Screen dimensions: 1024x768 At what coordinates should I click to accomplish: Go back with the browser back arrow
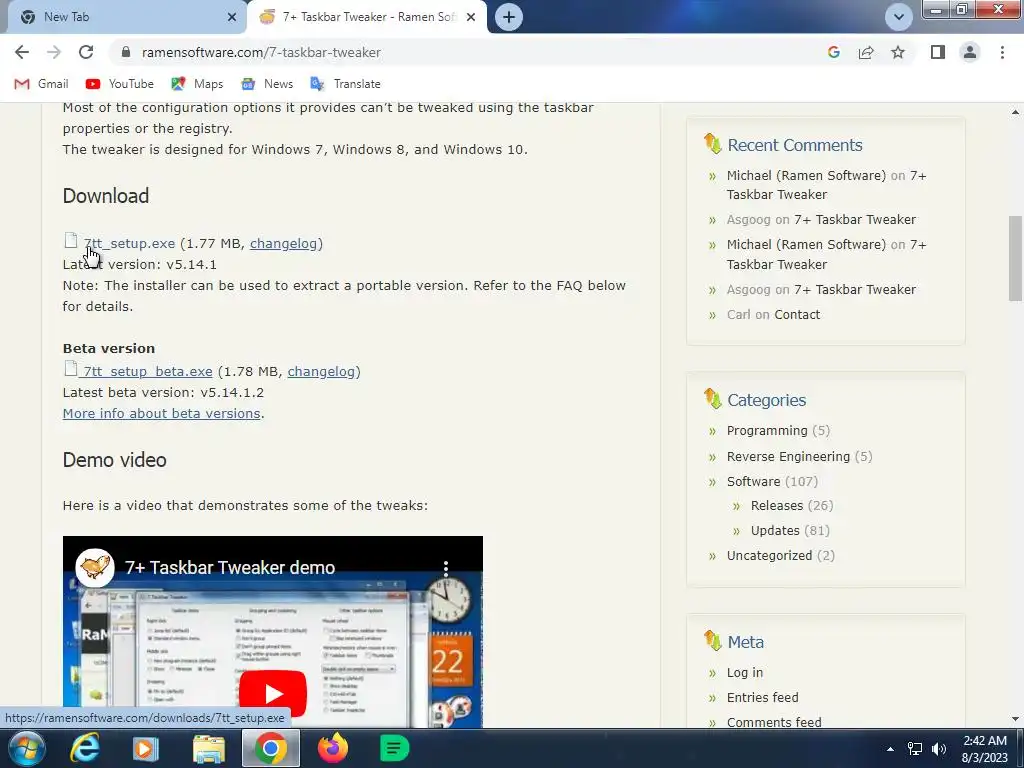[x=22, y=52]
